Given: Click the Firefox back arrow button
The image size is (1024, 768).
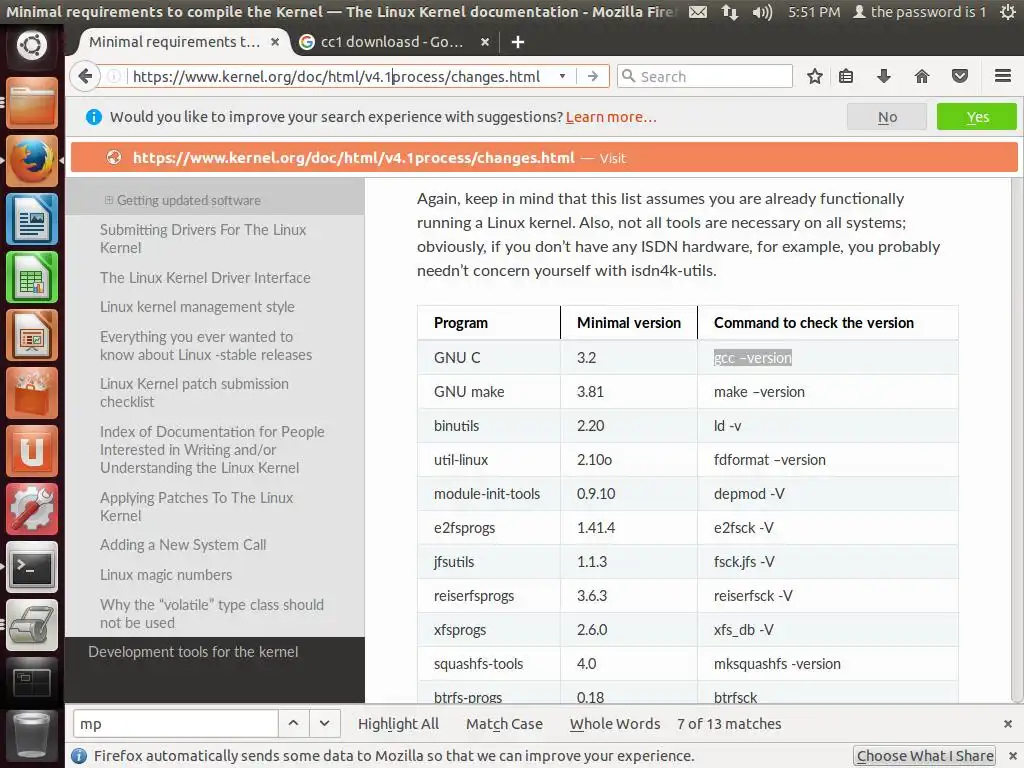Looking at the screenshot, I should coord(85,76).
